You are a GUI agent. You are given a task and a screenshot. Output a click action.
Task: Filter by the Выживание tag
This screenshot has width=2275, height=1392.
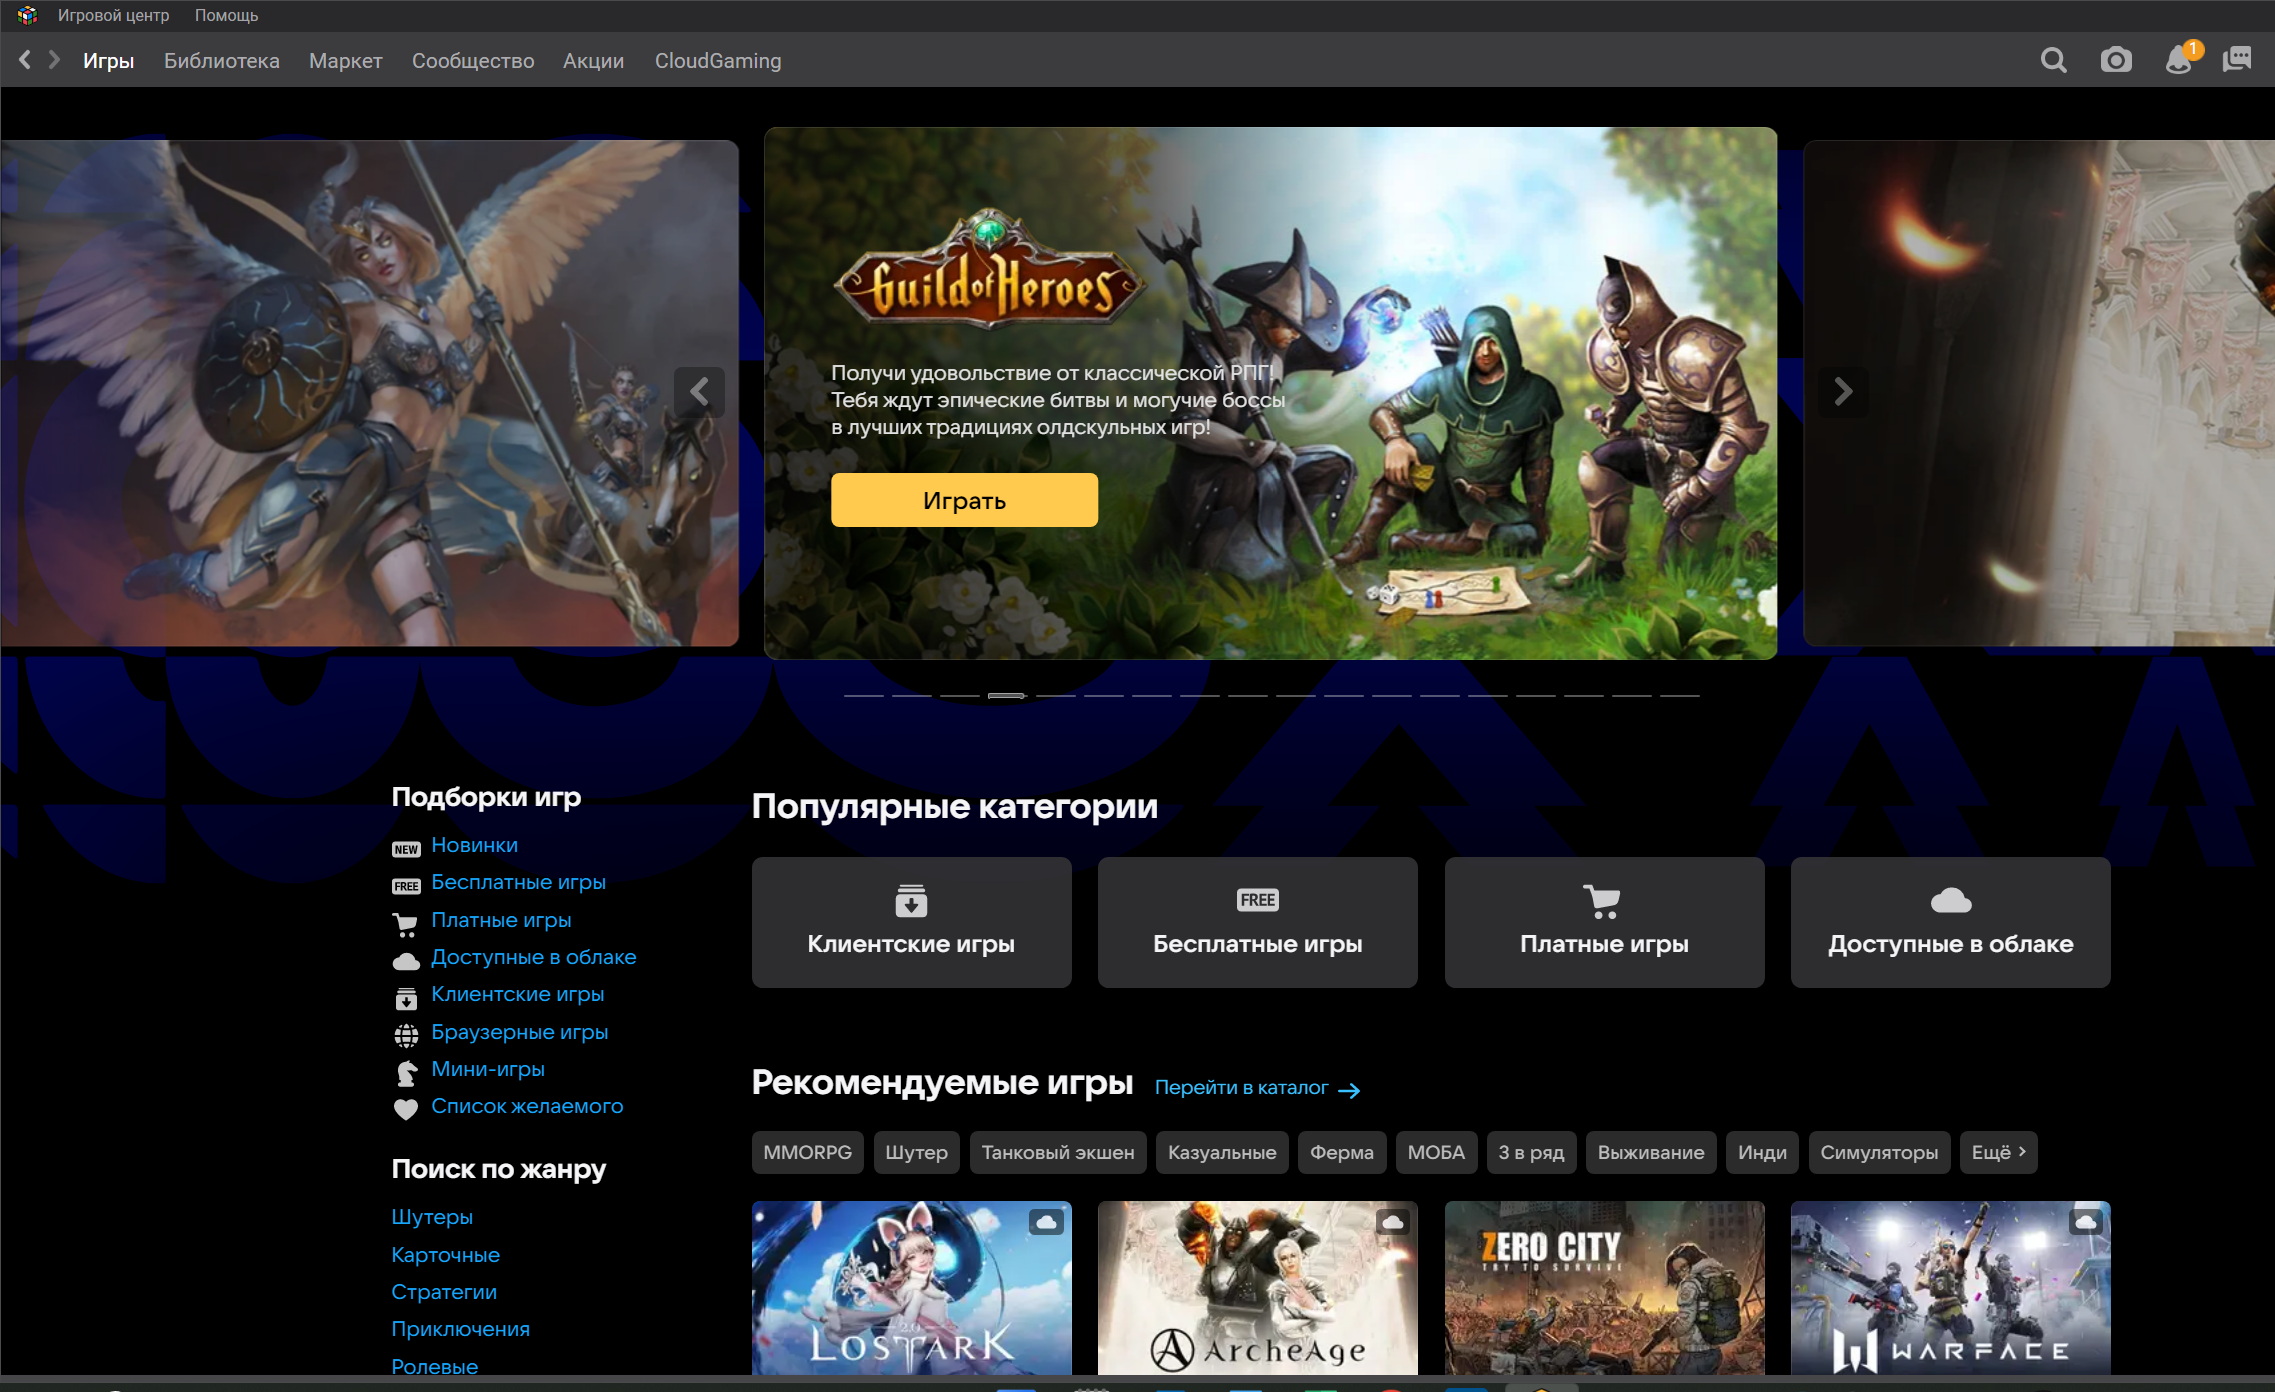1651,1152
